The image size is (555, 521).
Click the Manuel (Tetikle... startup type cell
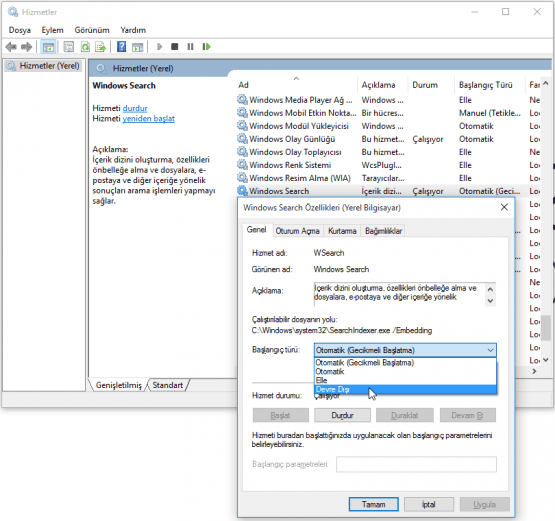(490, 113)
